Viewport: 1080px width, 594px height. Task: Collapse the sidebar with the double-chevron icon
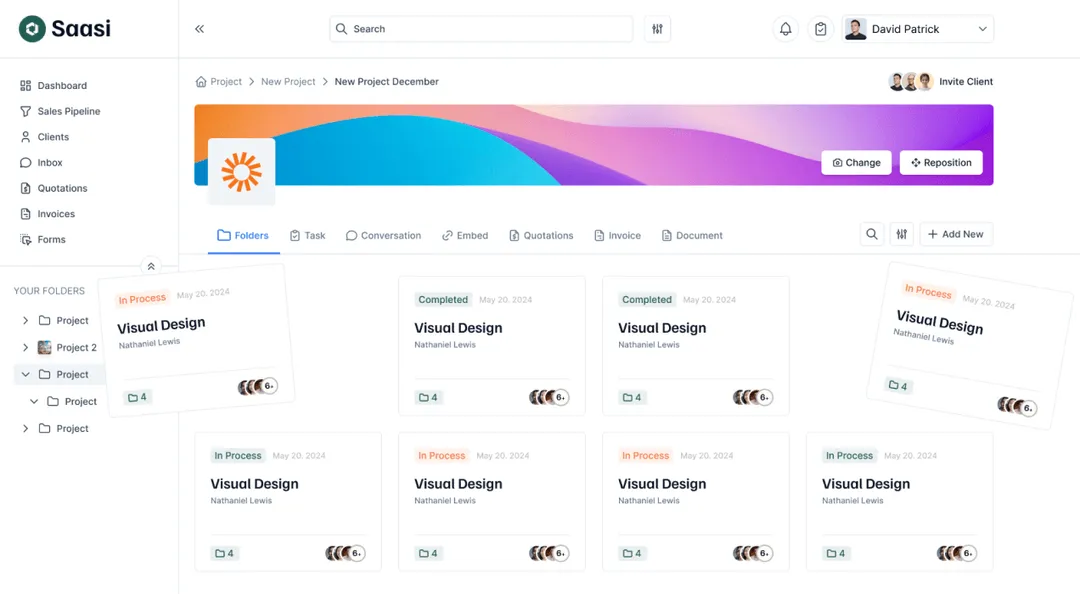click(200, 29)
